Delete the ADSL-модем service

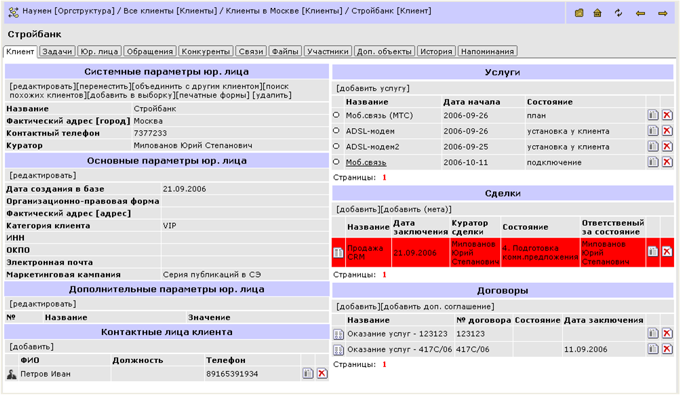[667, 131]
